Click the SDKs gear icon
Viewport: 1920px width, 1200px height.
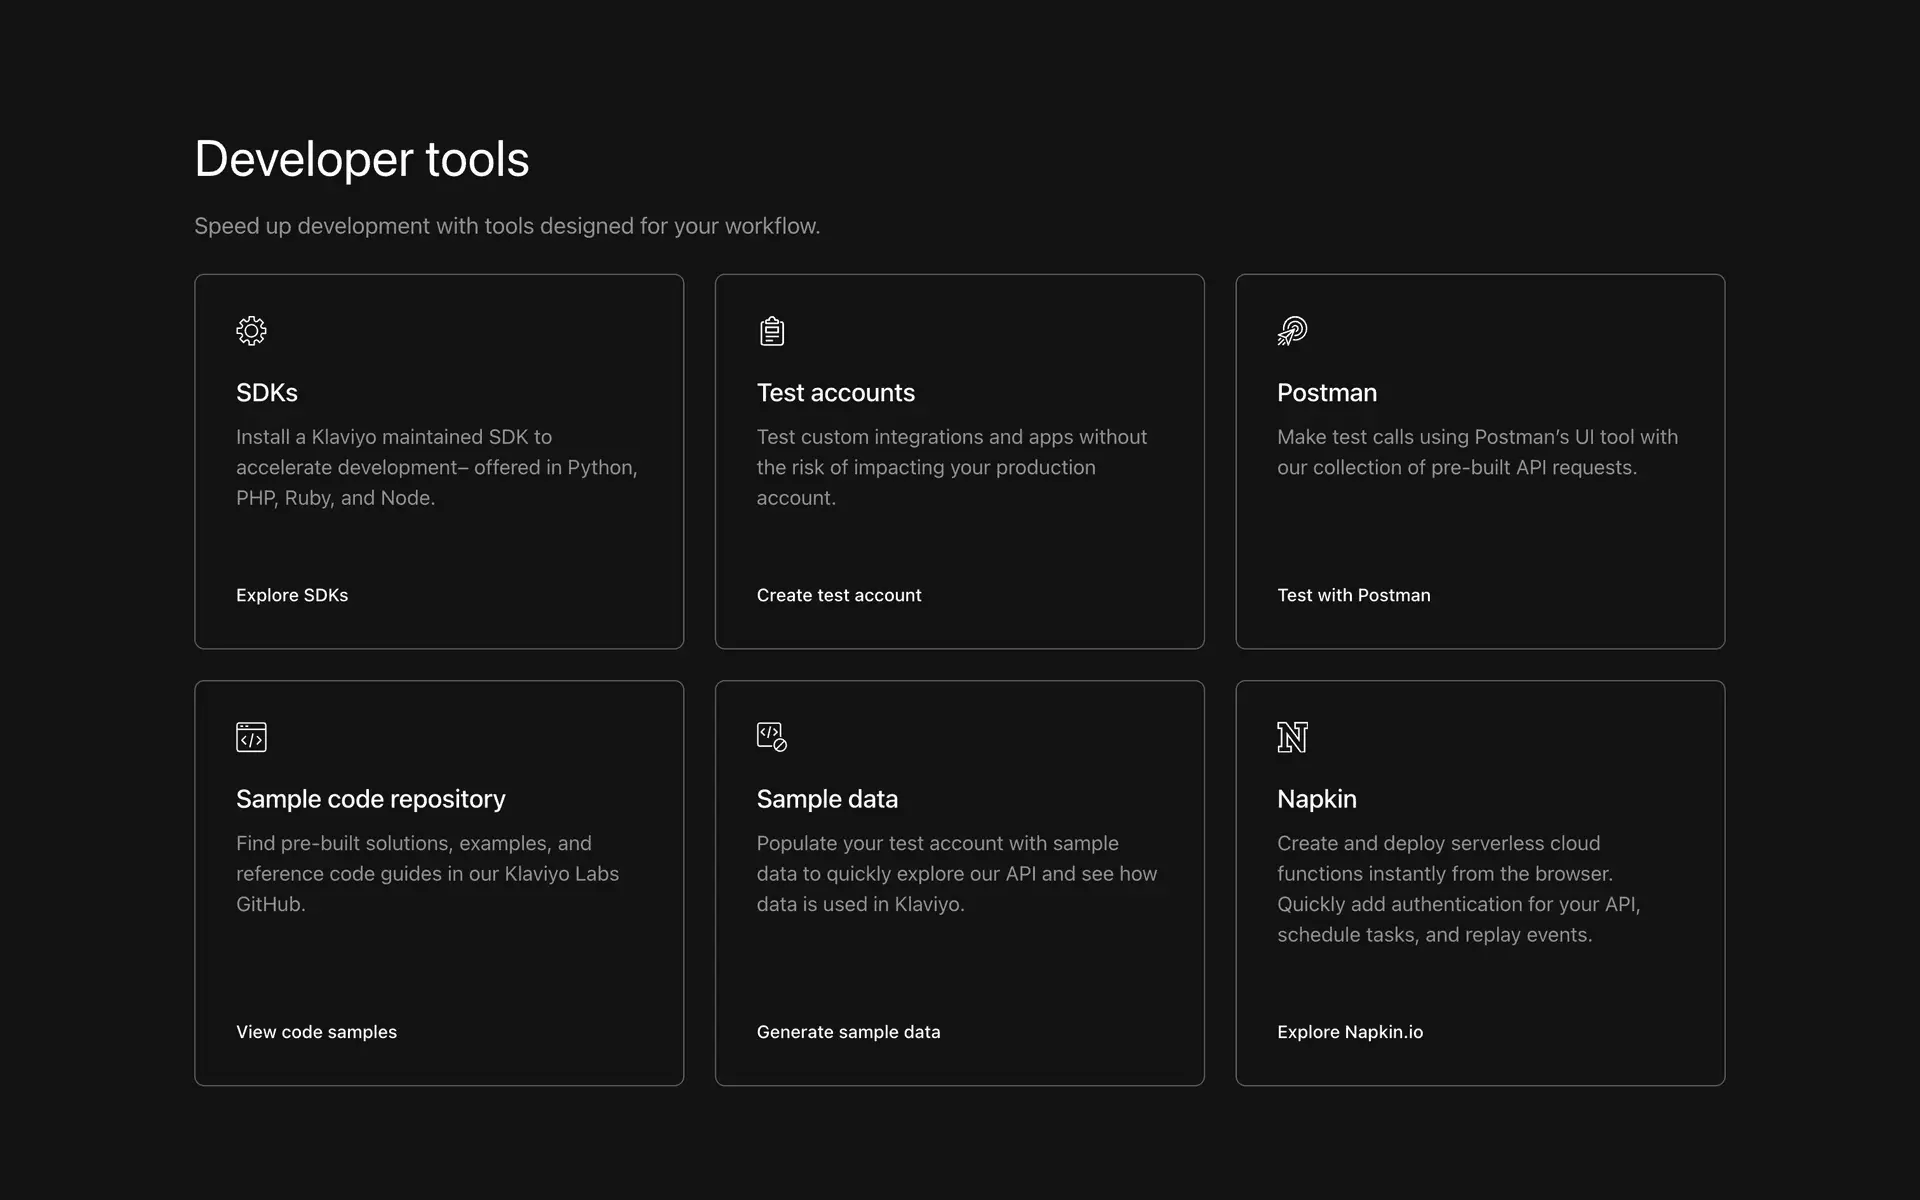point(251,331)
